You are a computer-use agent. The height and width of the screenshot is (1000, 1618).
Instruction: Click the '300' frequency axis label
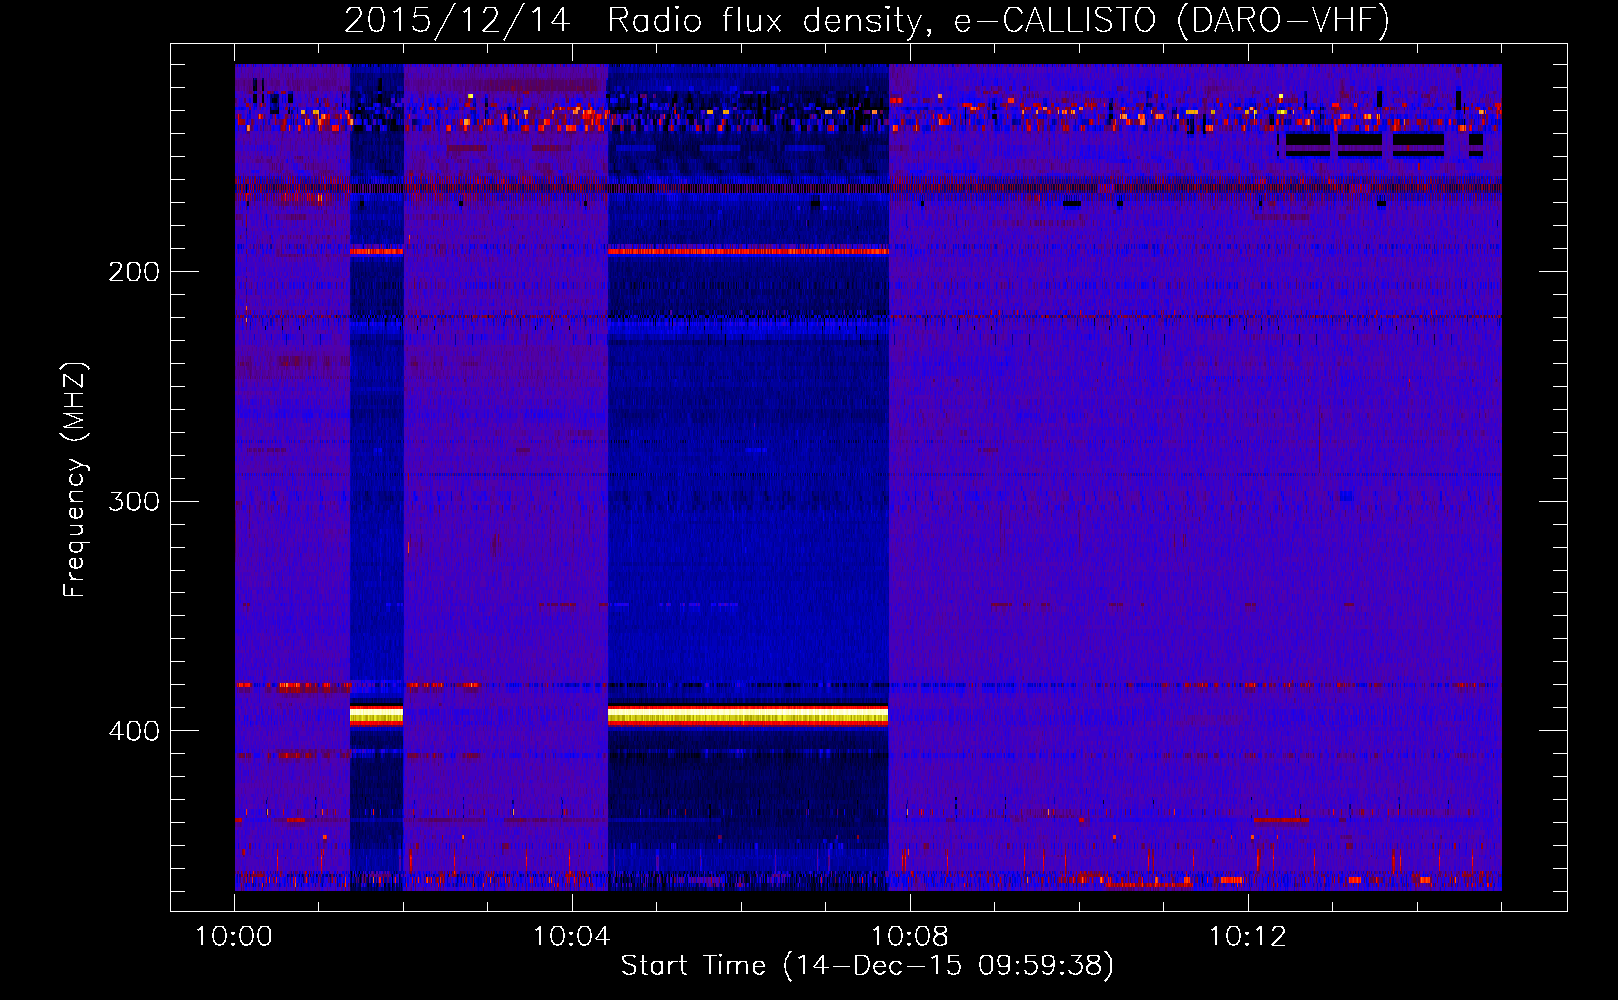pos(134,501)
